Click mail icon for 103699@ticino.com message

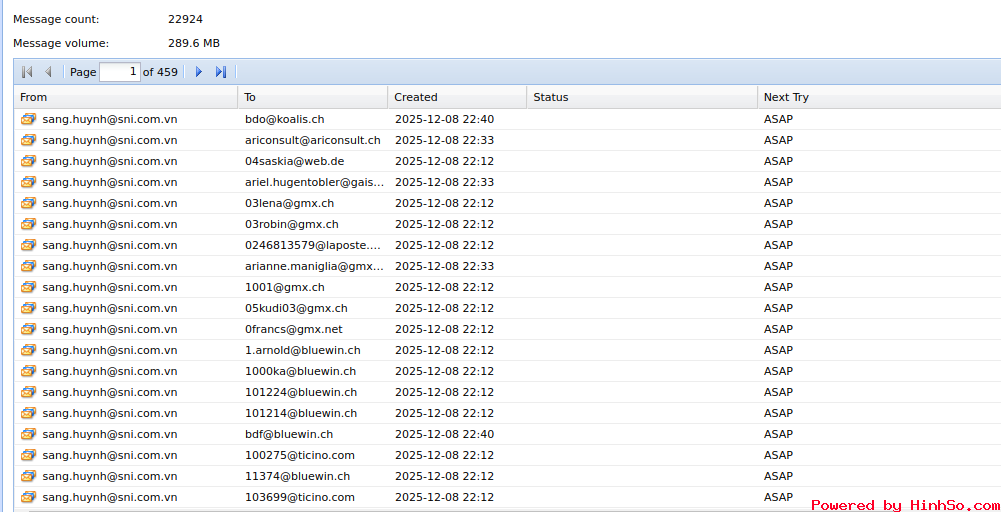pos(28,497)
